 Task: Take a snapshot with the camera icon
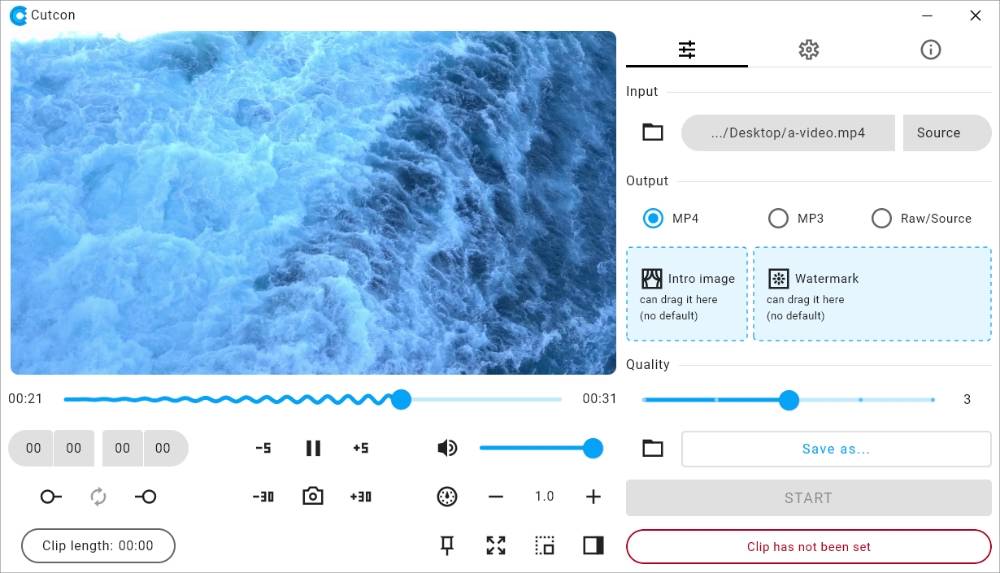pos(313,496)
